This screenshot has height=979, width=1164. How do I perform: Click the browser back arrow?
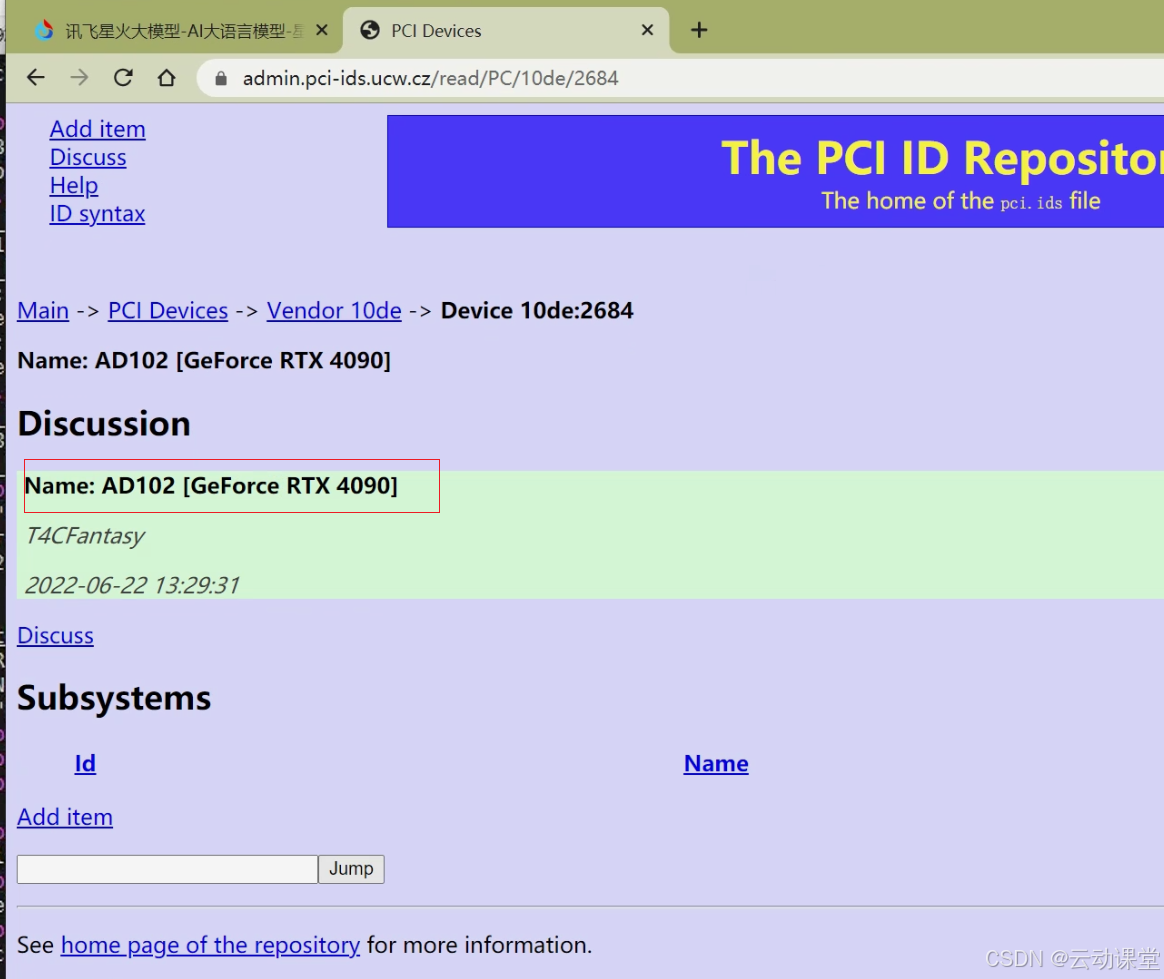pyautogui.click(x=36, y=78)
